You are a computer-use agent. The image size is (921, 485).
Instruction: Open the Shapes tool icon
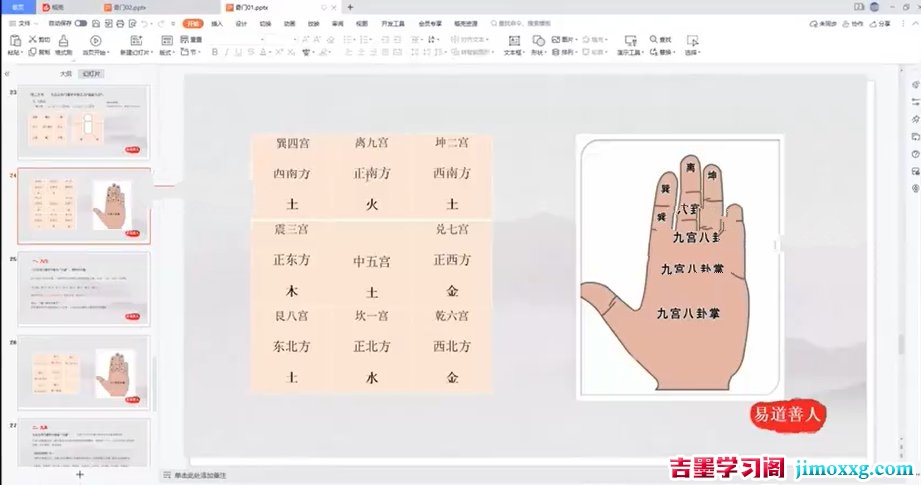(x=538, y=41)
